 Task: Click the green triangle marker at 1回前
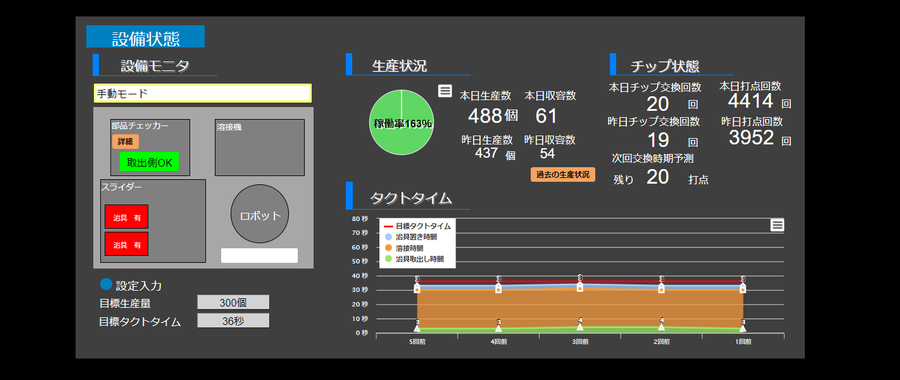tap(743, 328)
